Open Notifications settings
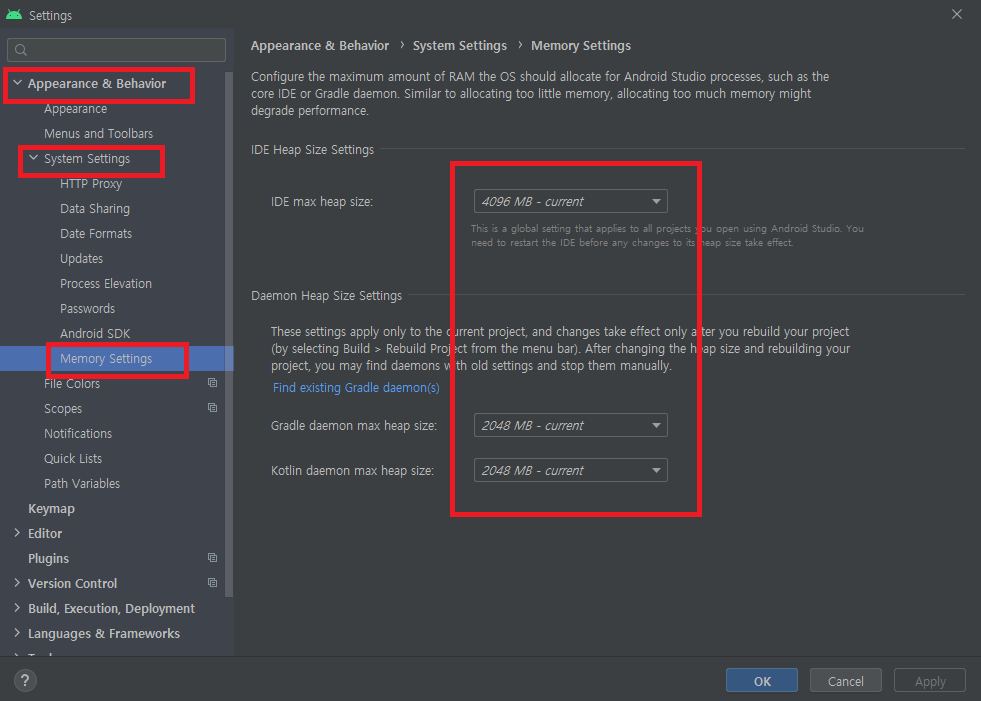Viewport: 981px width, 701px height. (78, 434)
